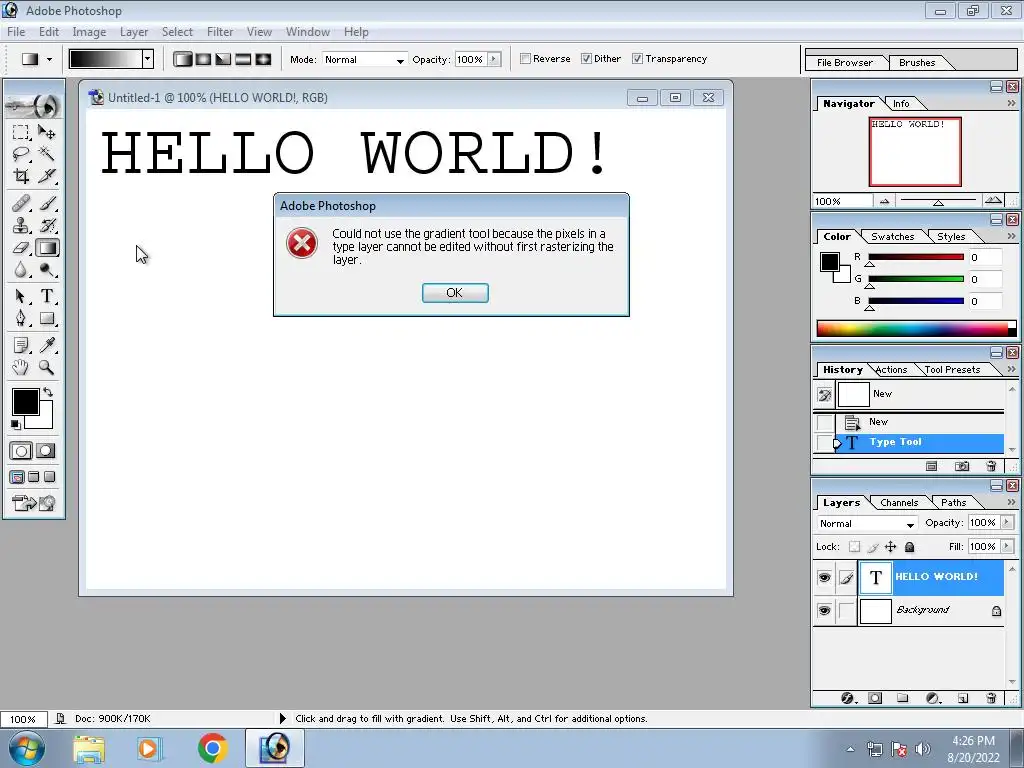Image resolution: width=1024 pixels, height=768 pixels.
Task: Click OK in the error dialog
Action: click(455, 293)
